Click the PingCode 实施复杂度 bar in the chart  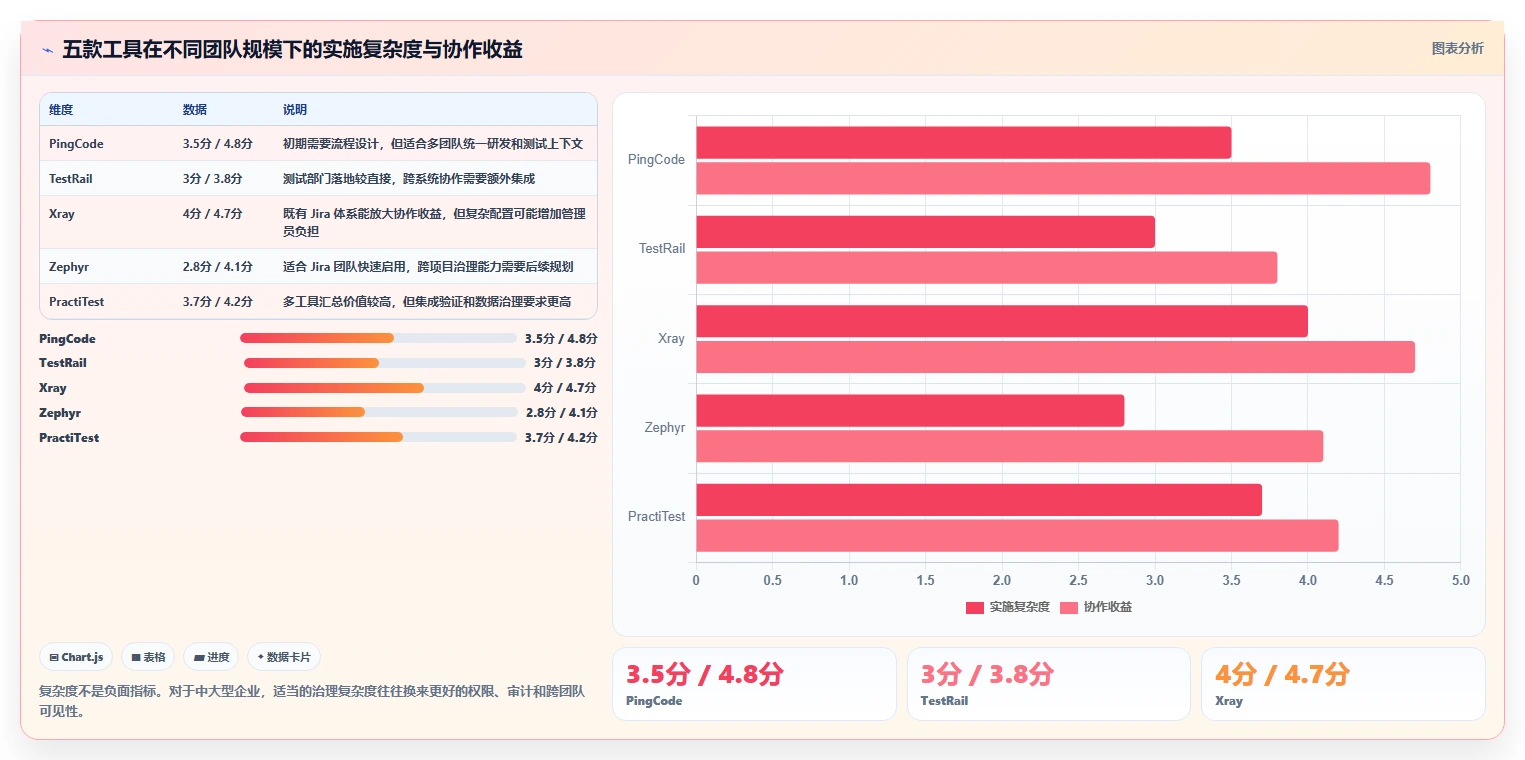pos(964,143)
